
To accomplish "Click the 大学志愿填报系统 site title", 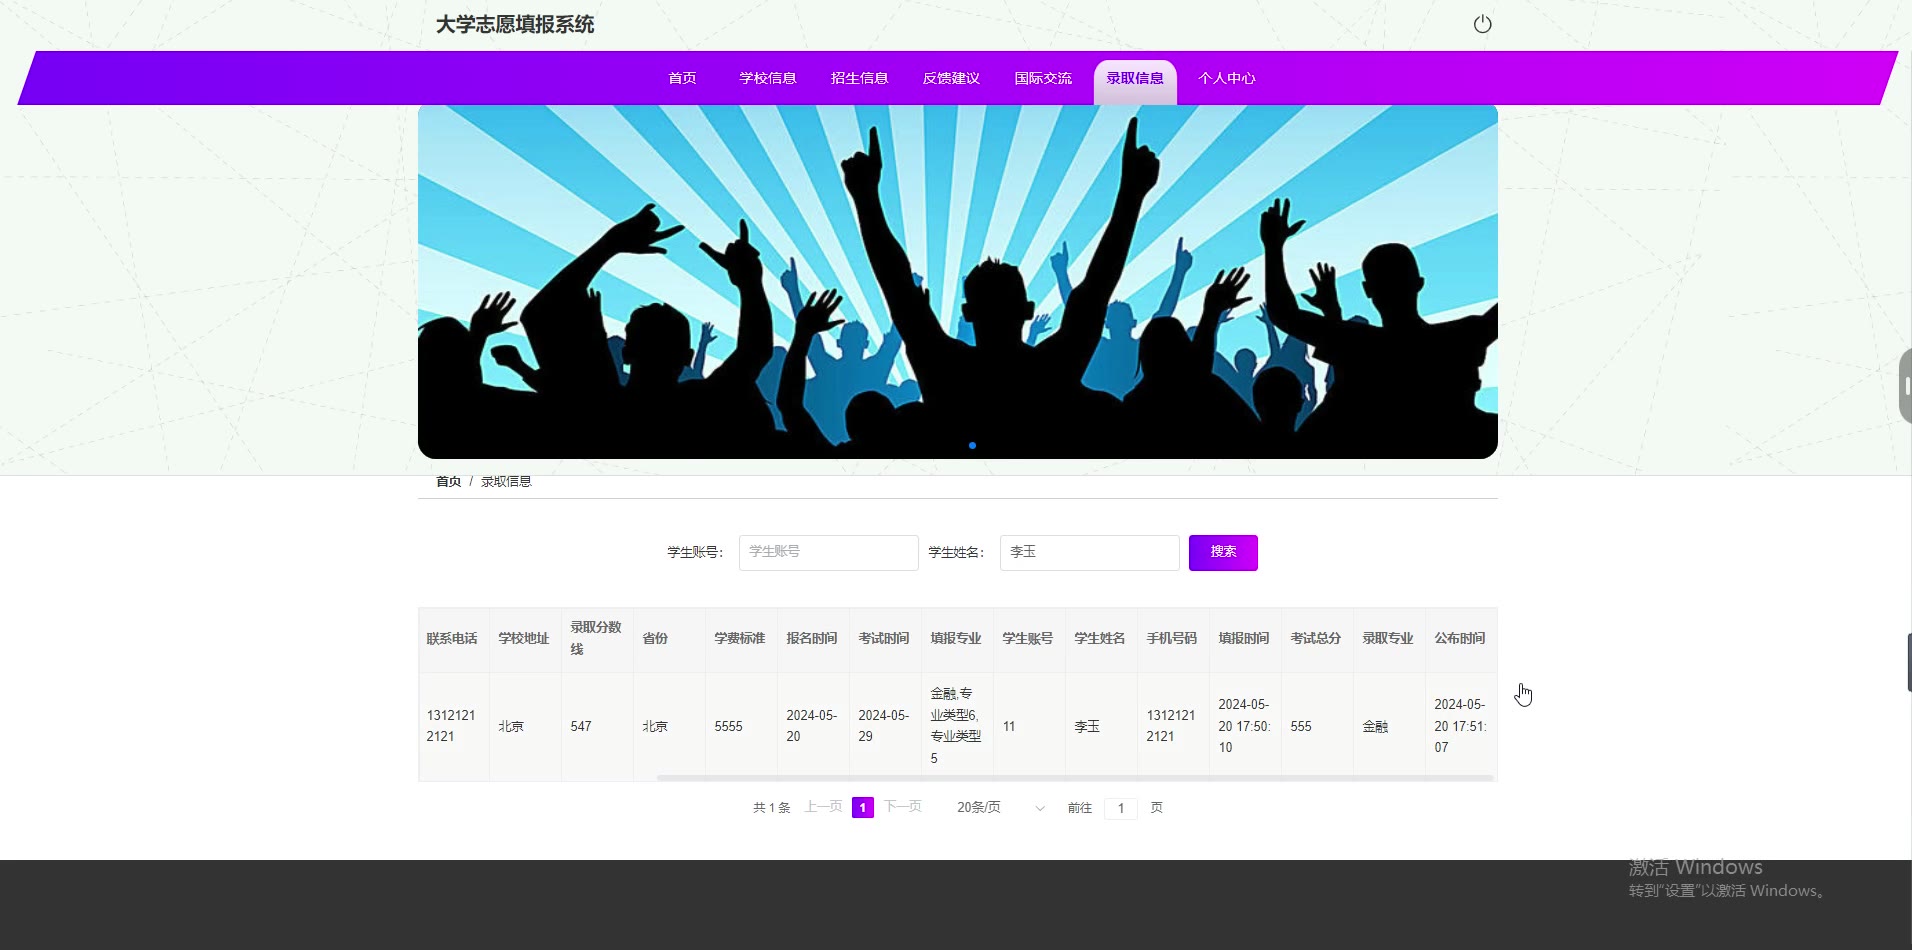I will [515, 24].
